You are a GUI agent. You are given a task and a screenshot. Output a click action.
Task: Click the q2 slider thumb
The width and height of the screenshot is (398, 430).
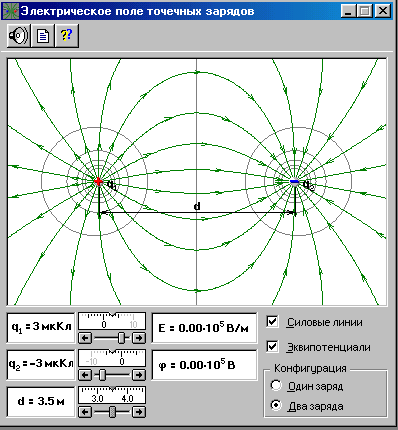pos(102,375)
